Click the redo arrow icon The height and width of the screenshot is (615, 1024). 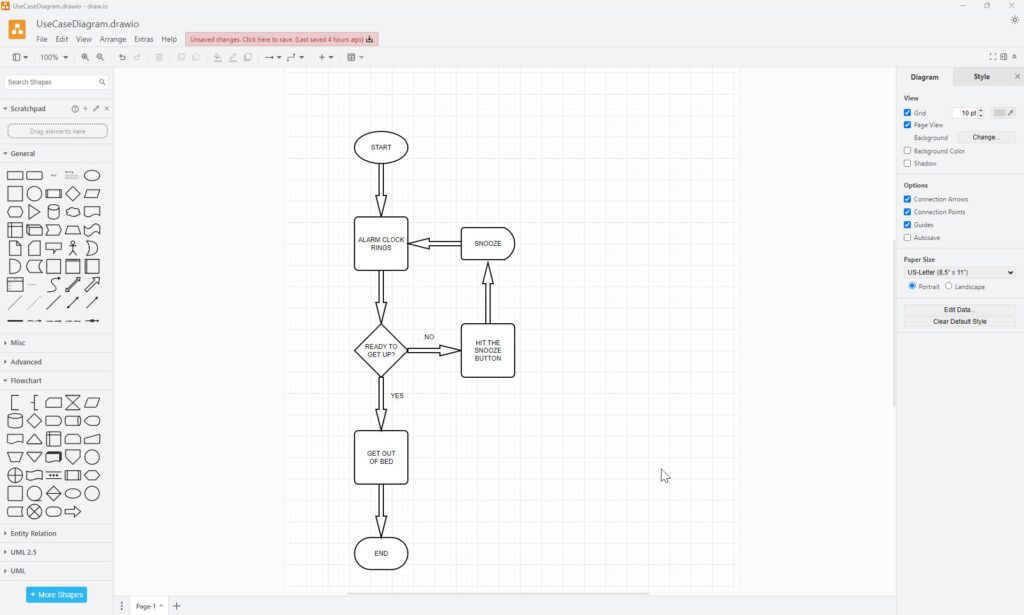point(137,57)
